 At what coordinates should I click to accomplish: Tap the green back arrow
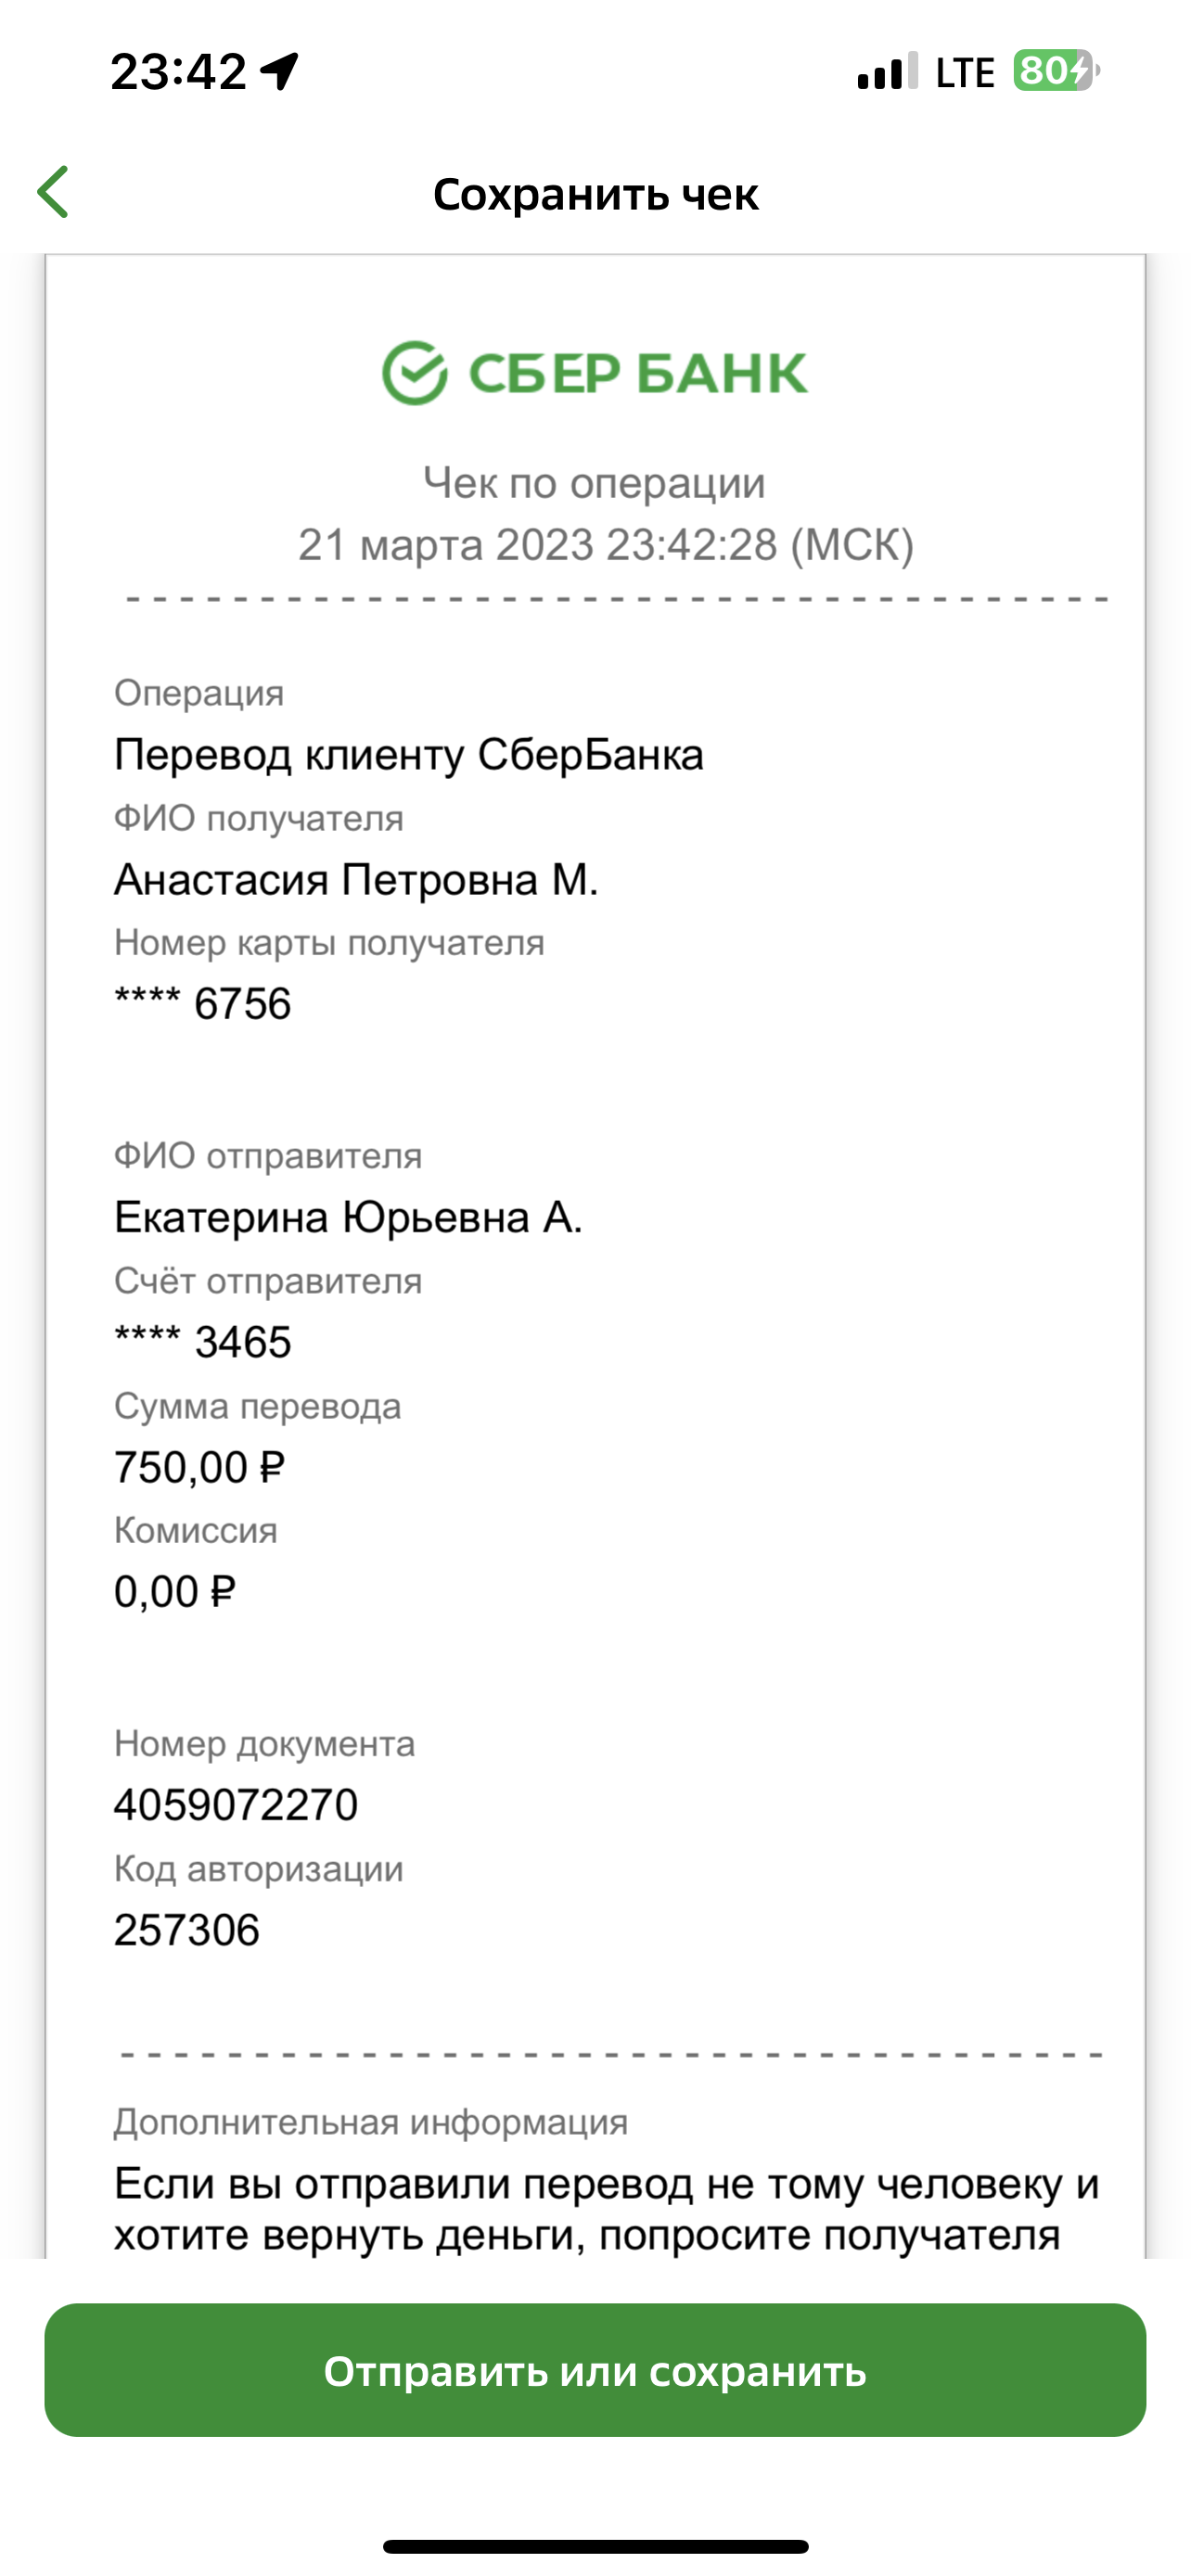coord(53,192)
